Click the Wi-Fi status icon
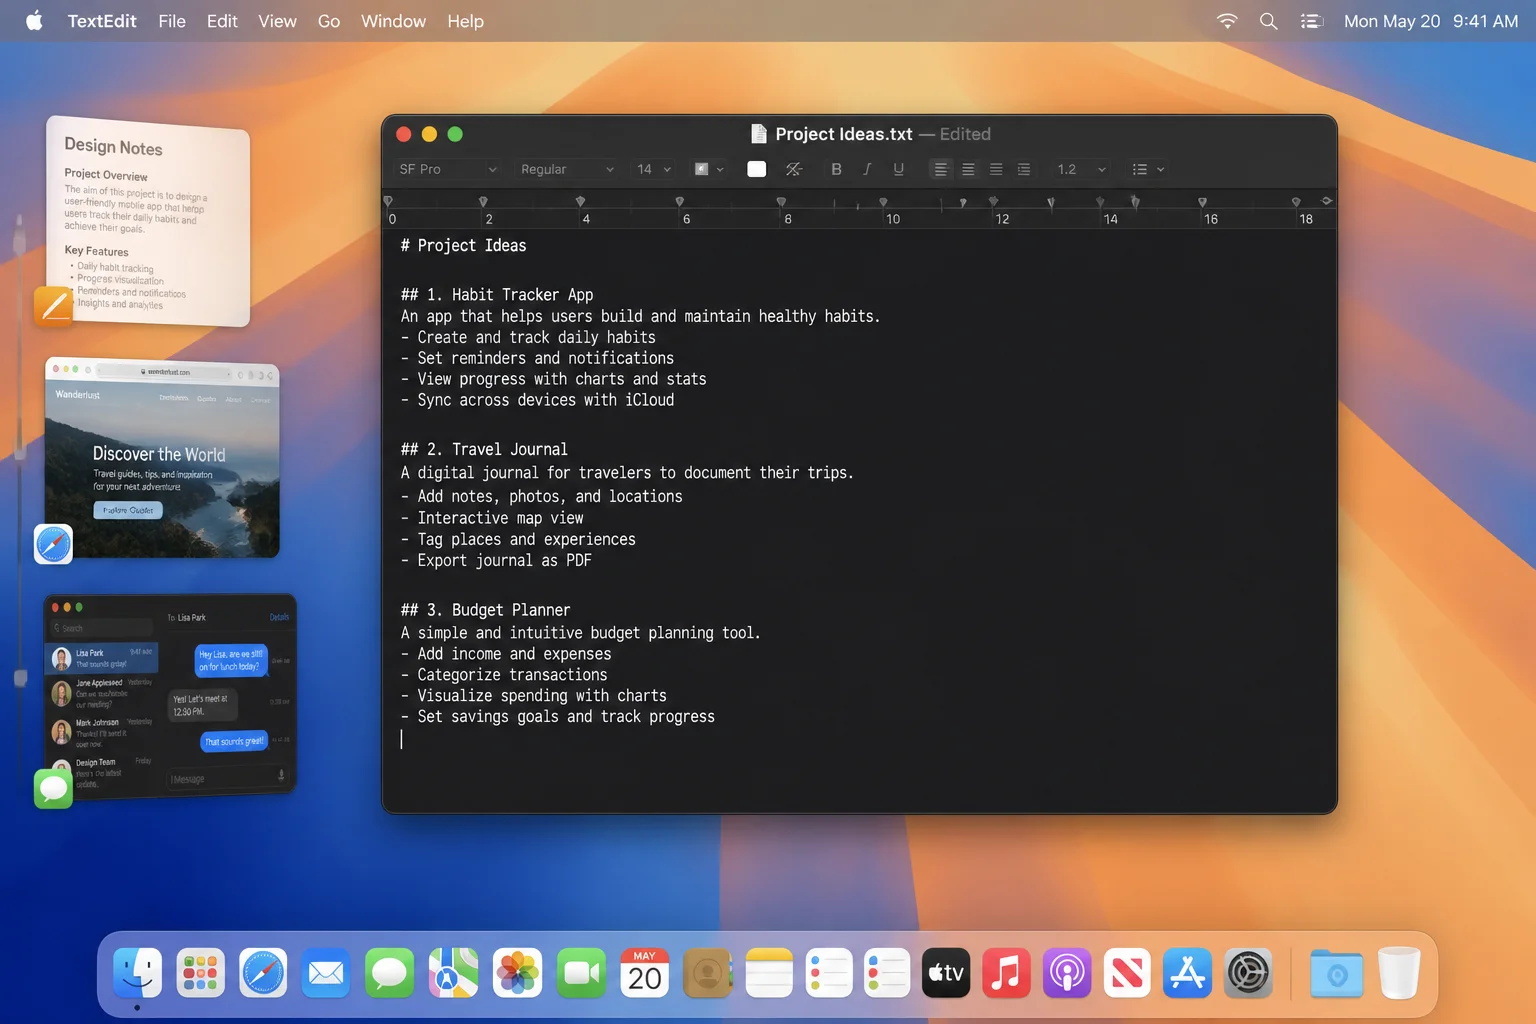The image size is (1536, 1024). coord(1227,21)
